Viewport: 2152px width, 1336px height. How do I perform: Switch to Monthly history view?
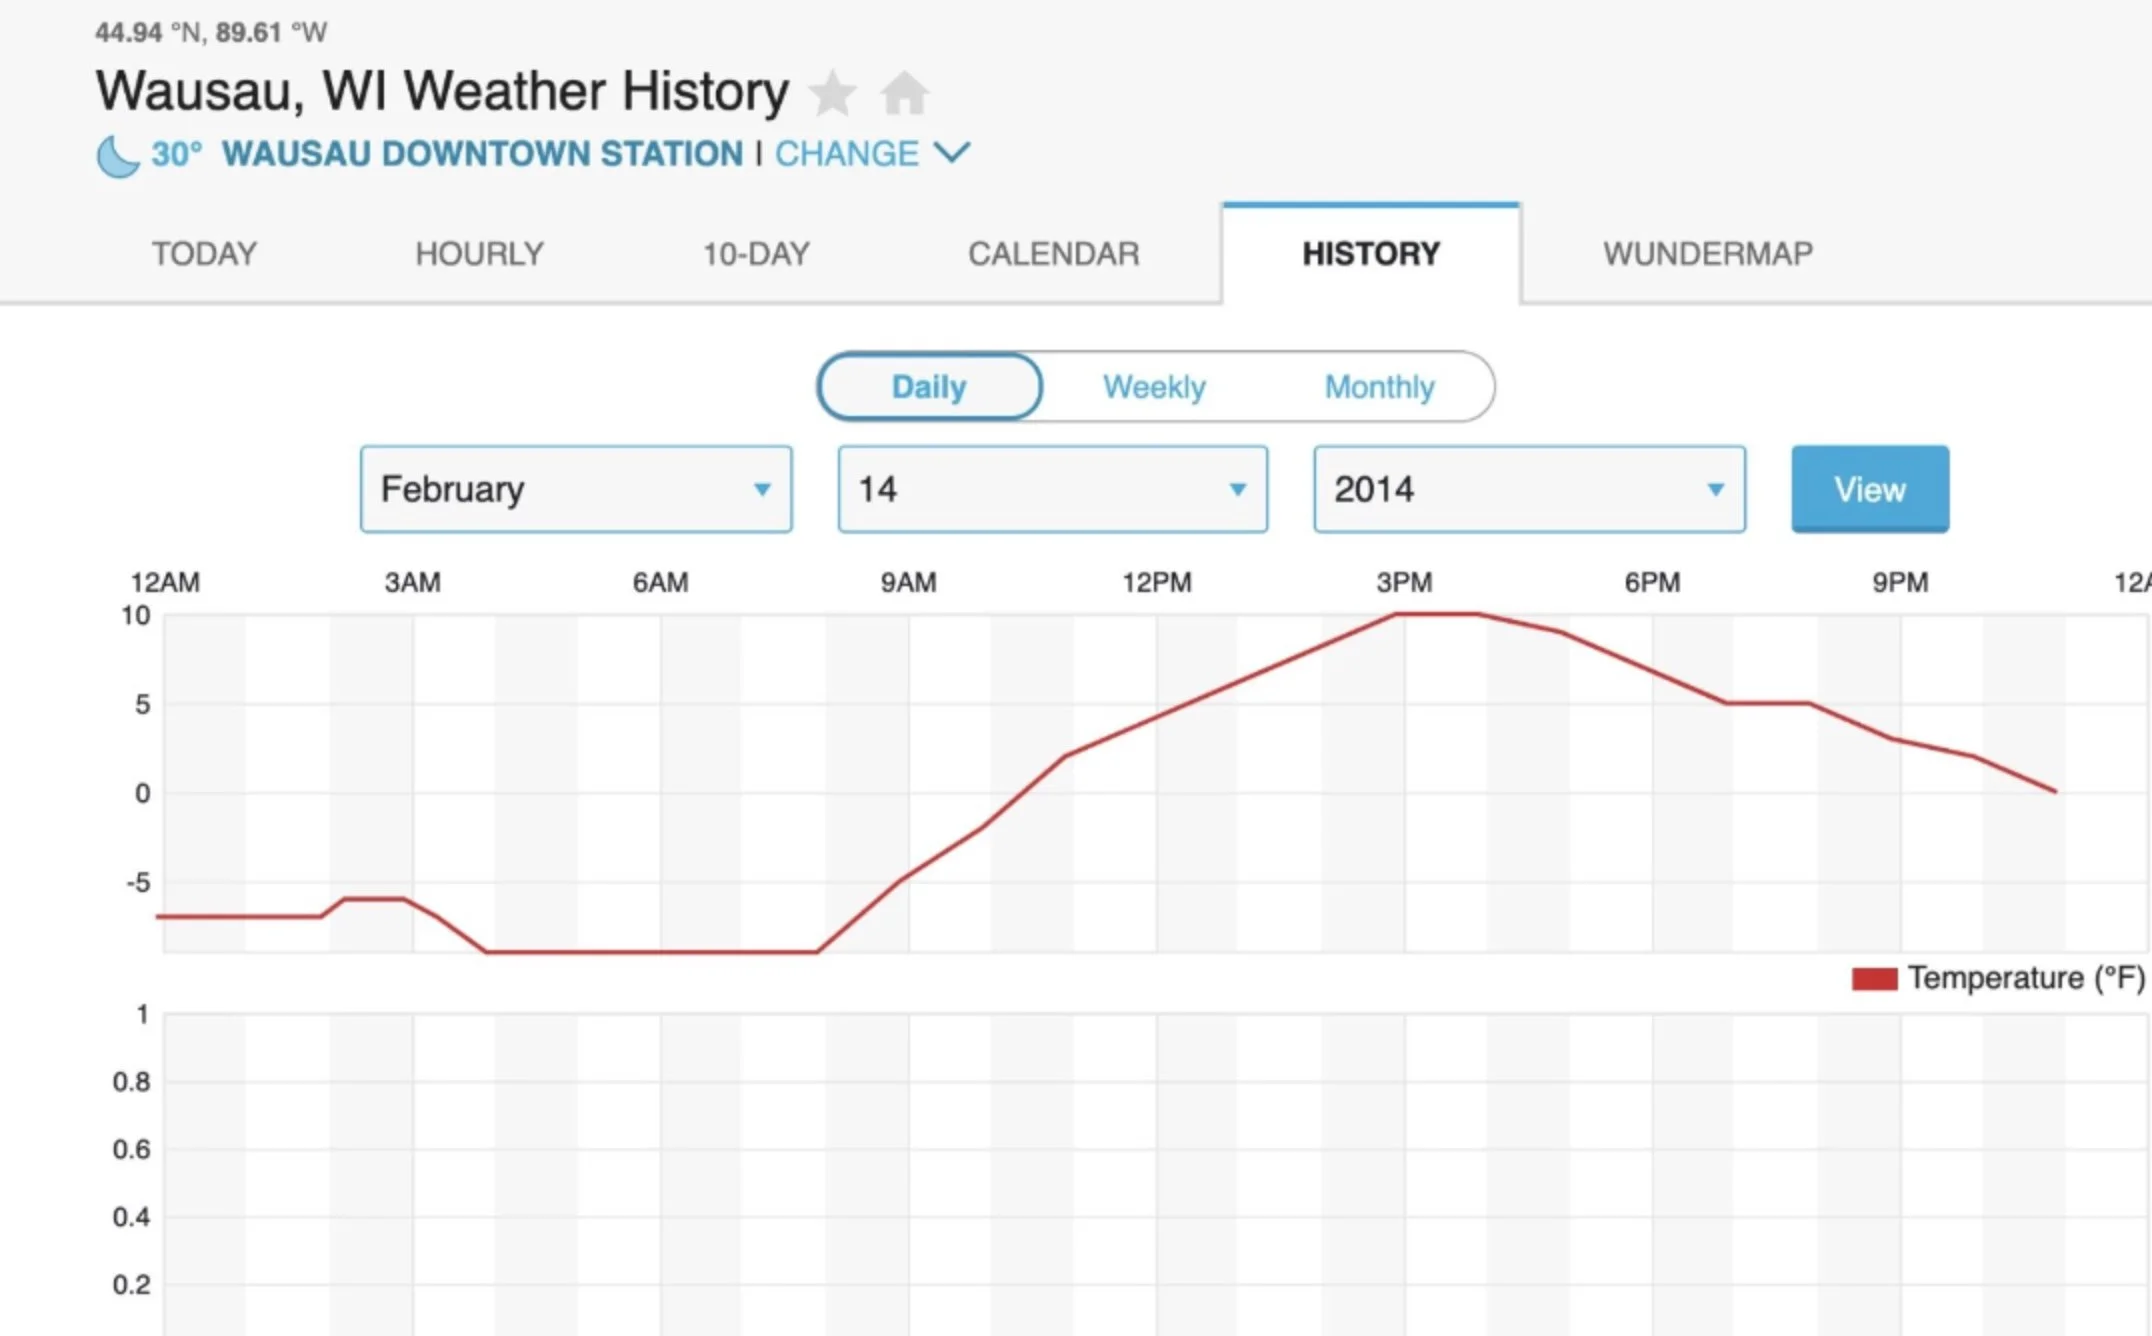(1379, 387)
